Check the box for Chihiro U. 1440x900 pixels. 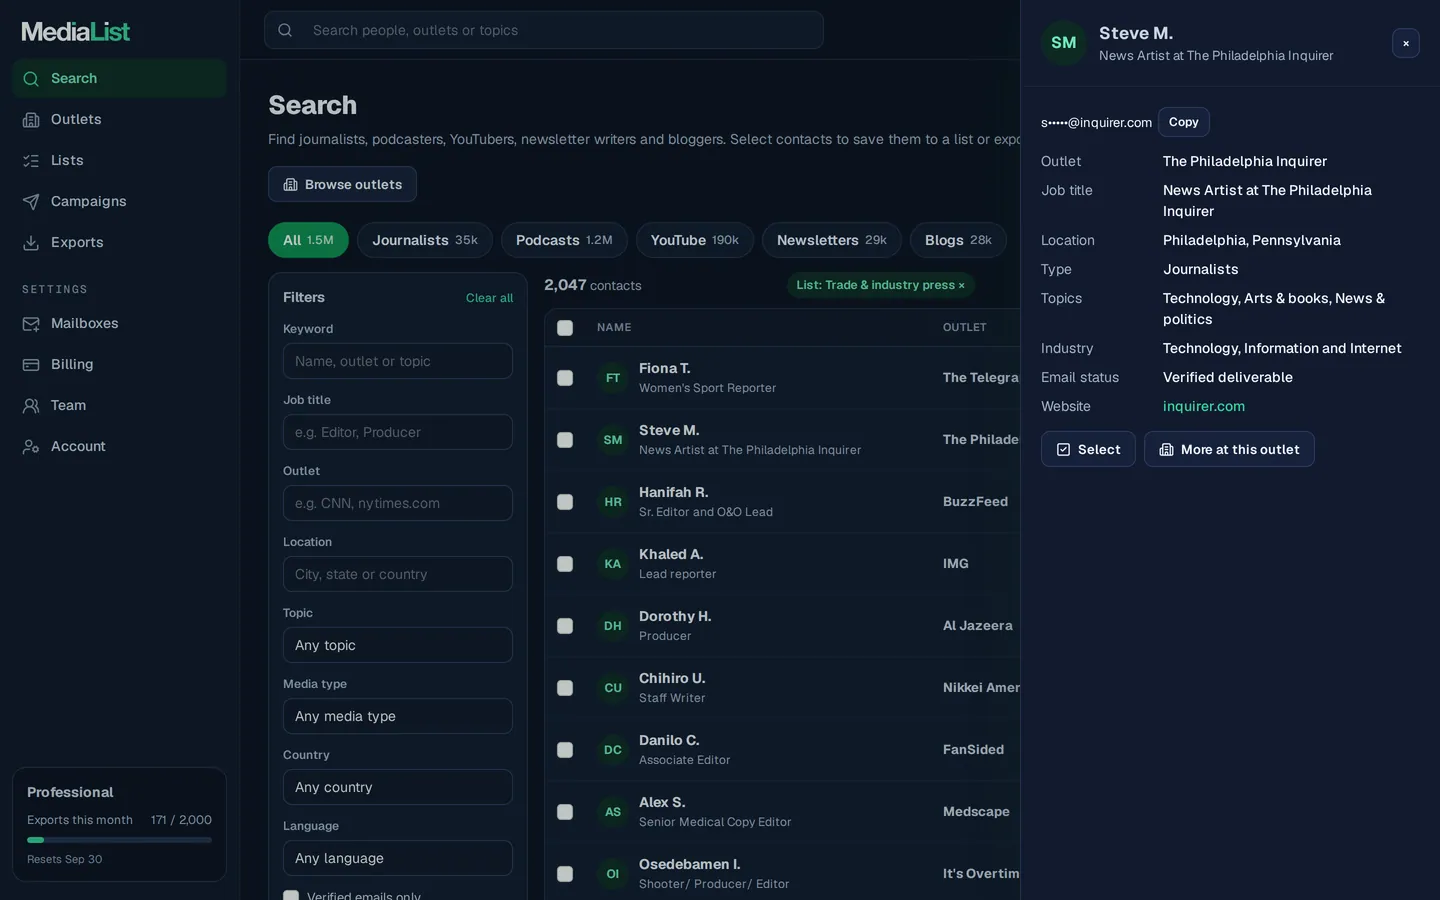tap(565, 688)
